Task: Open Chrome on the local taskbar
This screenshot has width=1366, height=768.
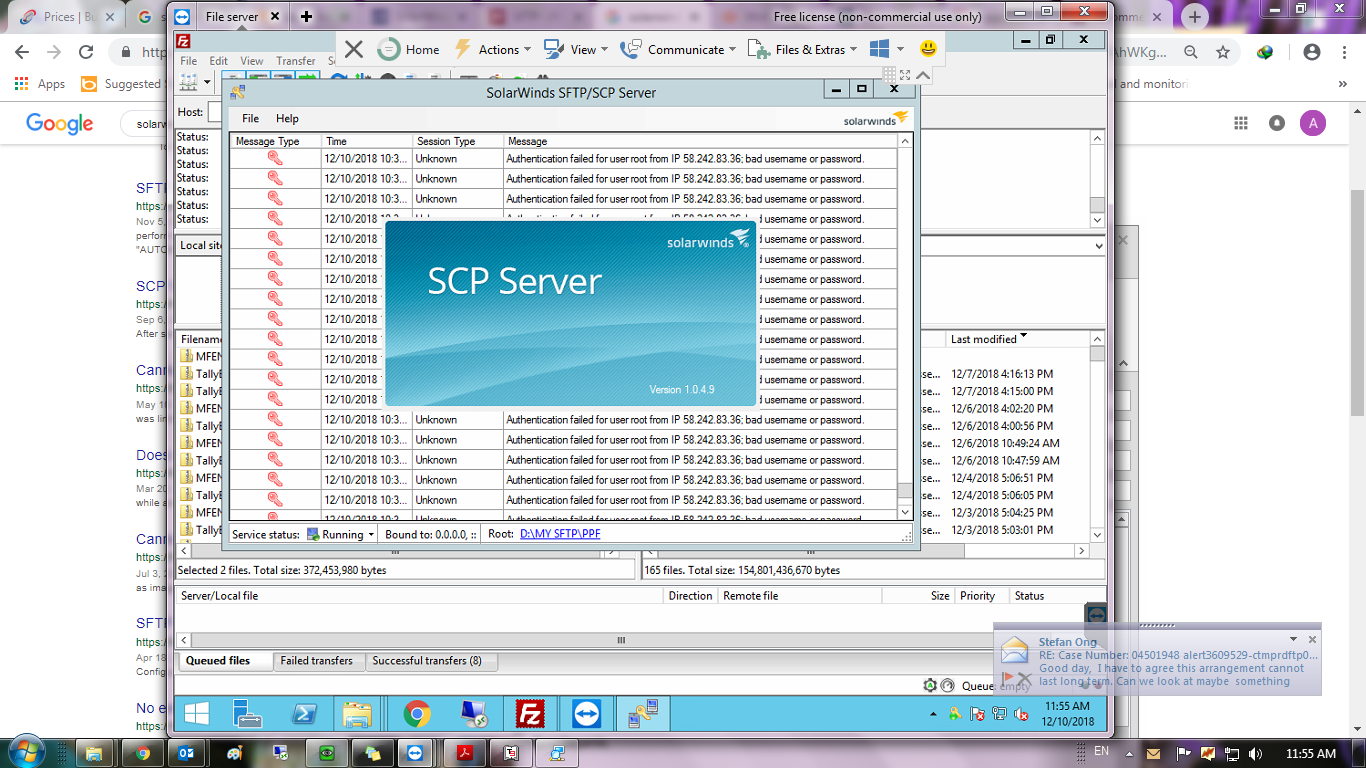Action: coord(141,753)
